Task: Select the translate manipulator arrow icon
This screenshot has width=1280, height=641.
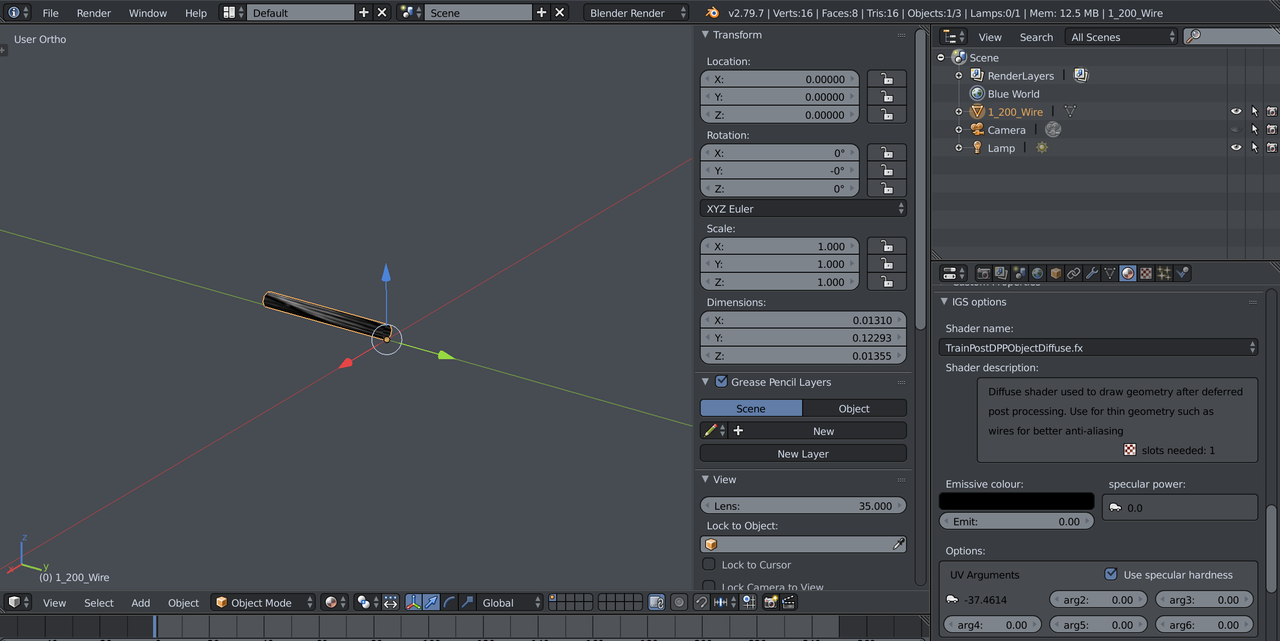Action: pyautogui.click(x=431, y=602)
